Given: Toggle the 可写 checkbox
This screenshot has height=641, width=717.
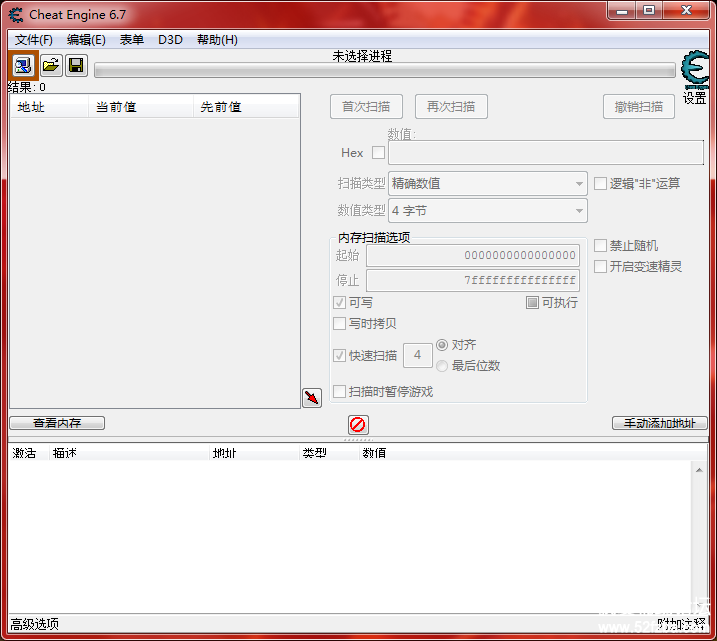Looking at the screenshot, I should [339, 303].
